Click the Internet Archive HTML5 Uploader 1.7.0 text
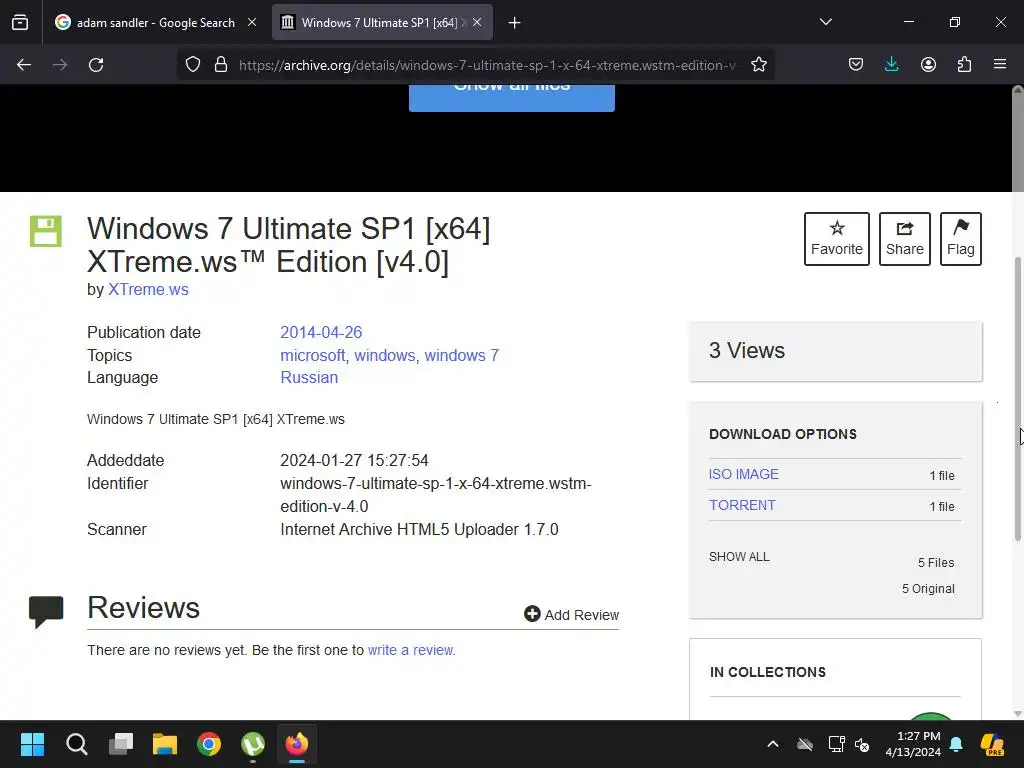Screen dimensions: 1024x768 coord(419,529)
